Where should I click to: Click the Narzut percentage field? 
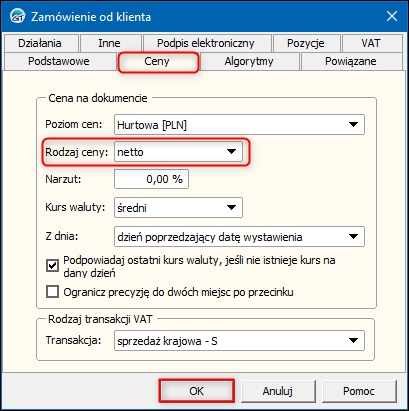(x=151, y=179)
